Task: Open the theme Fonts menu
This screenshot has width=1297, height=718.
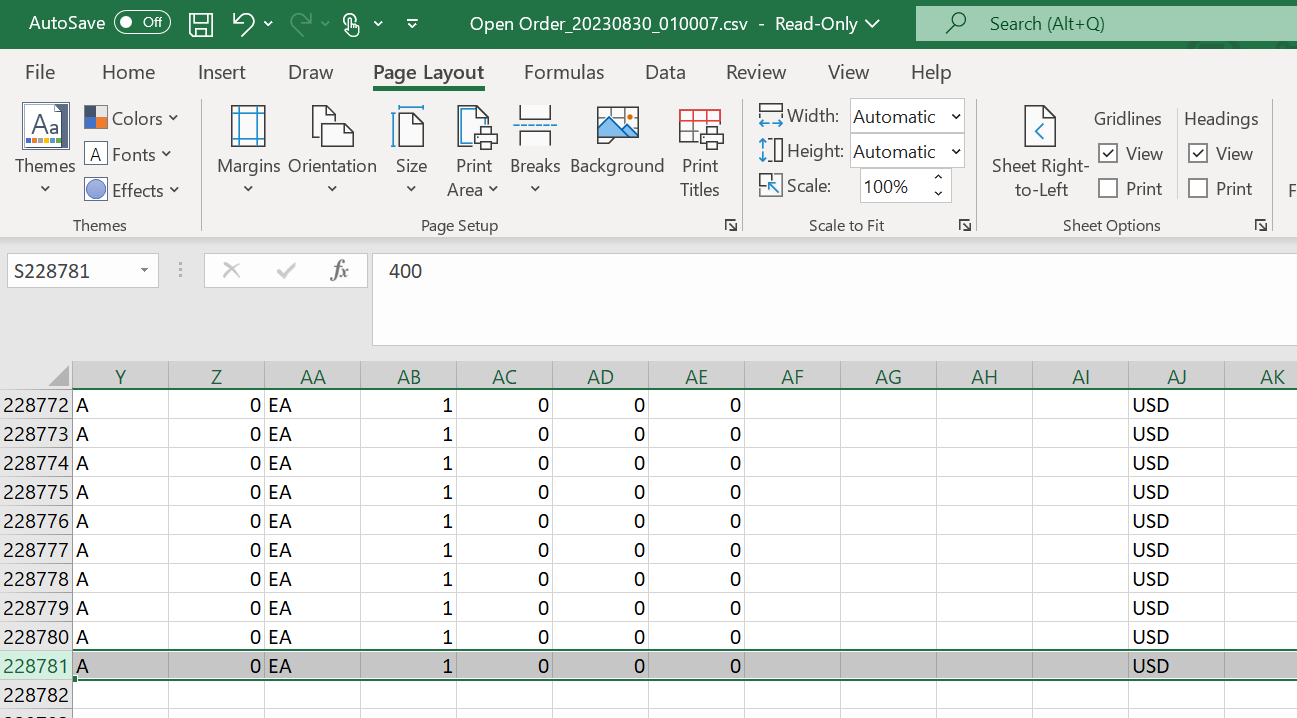Action: tap(128, 154)
